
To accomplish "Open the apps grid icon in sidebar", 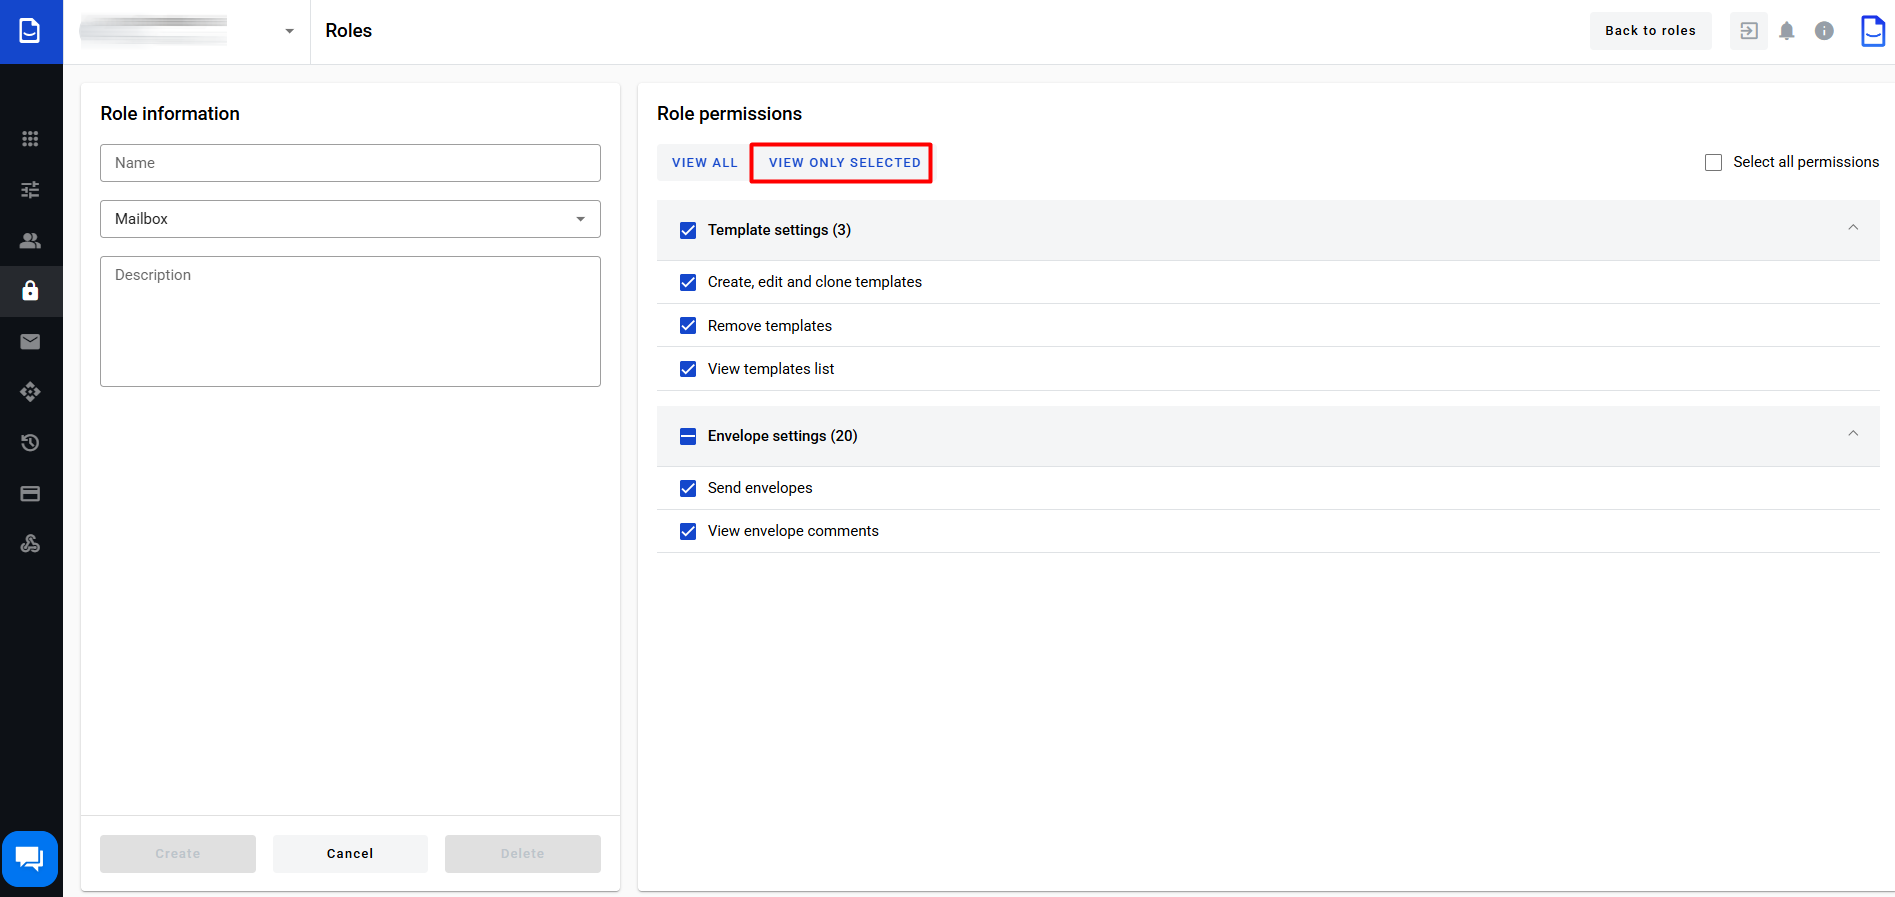I will click(30, 139).
